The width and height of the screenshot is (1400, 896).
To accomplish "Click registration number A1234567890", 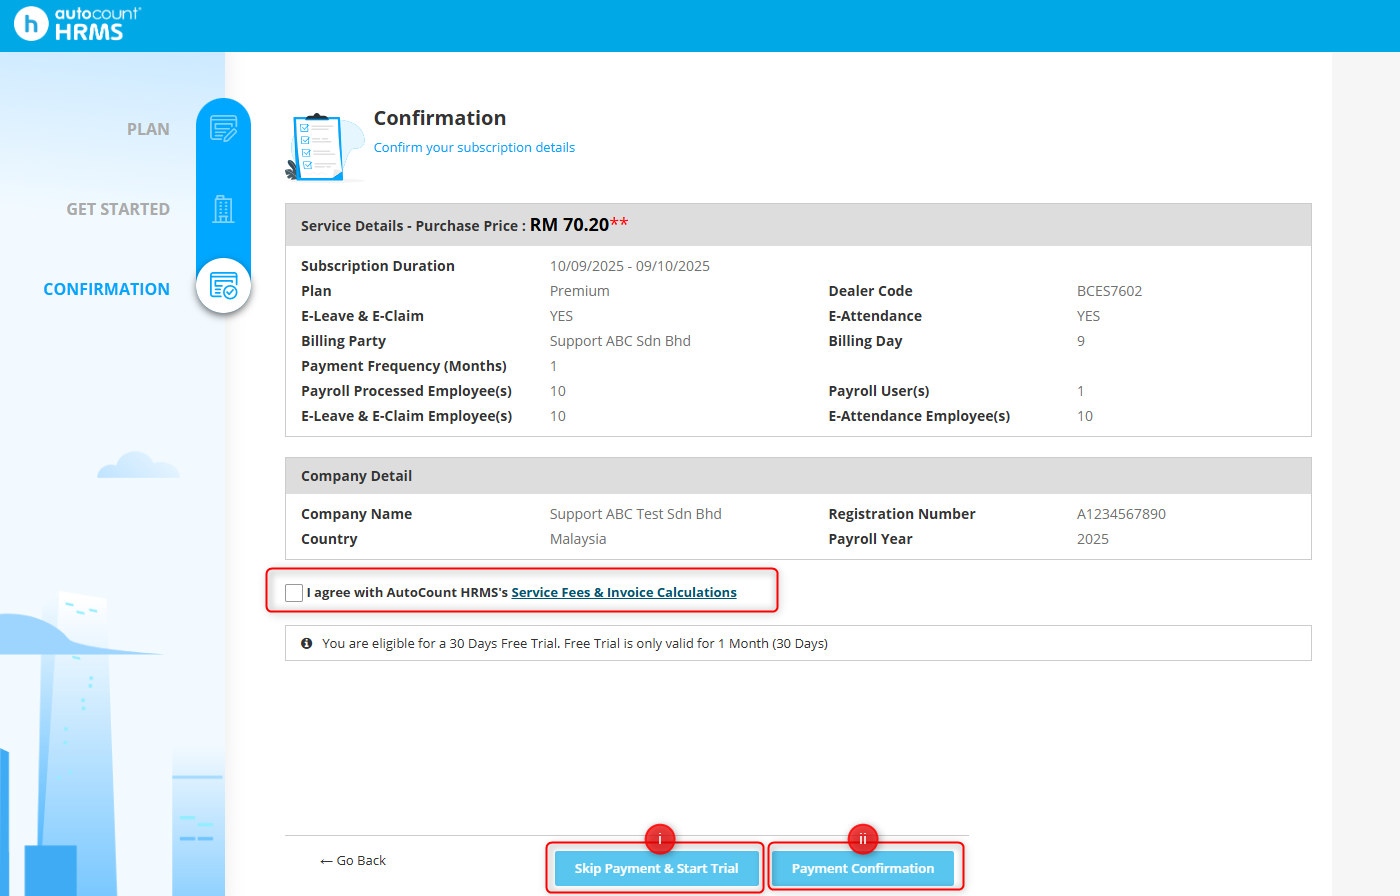I will (1121, 514).
